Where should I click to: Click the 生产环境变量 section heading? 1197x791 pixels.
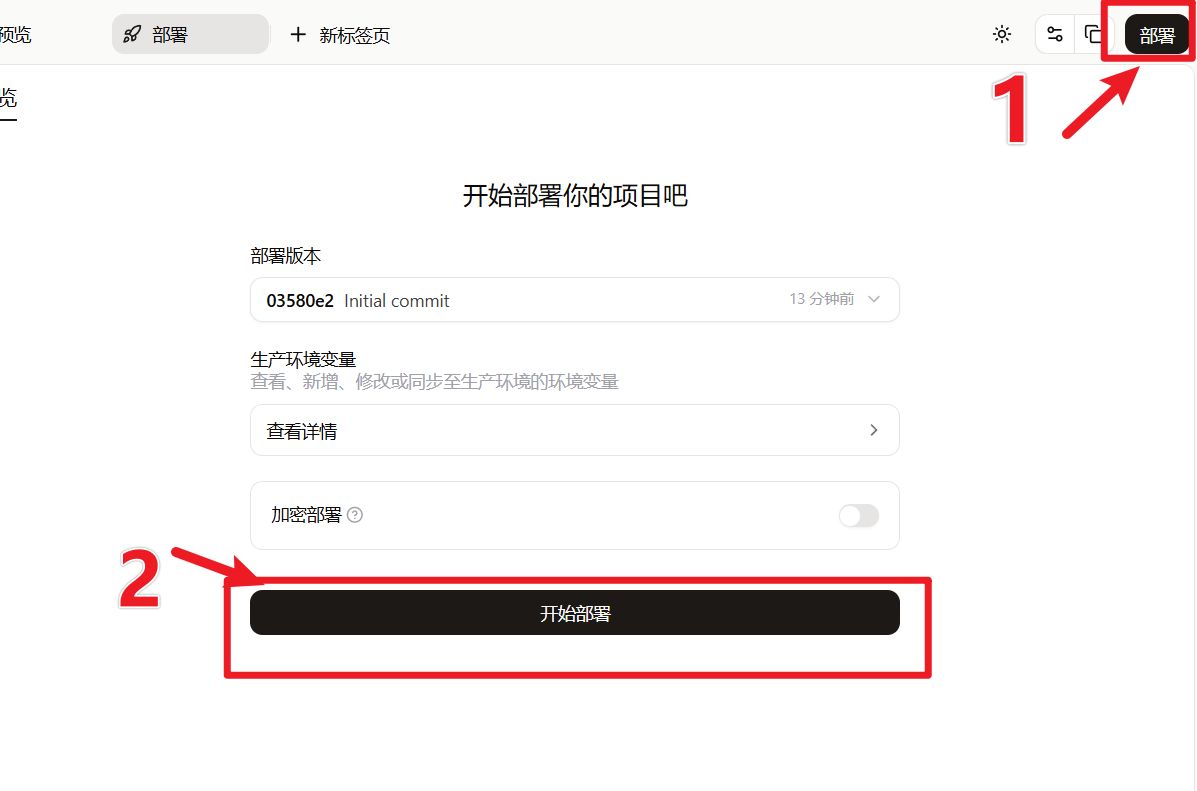[x=303, y=360]
